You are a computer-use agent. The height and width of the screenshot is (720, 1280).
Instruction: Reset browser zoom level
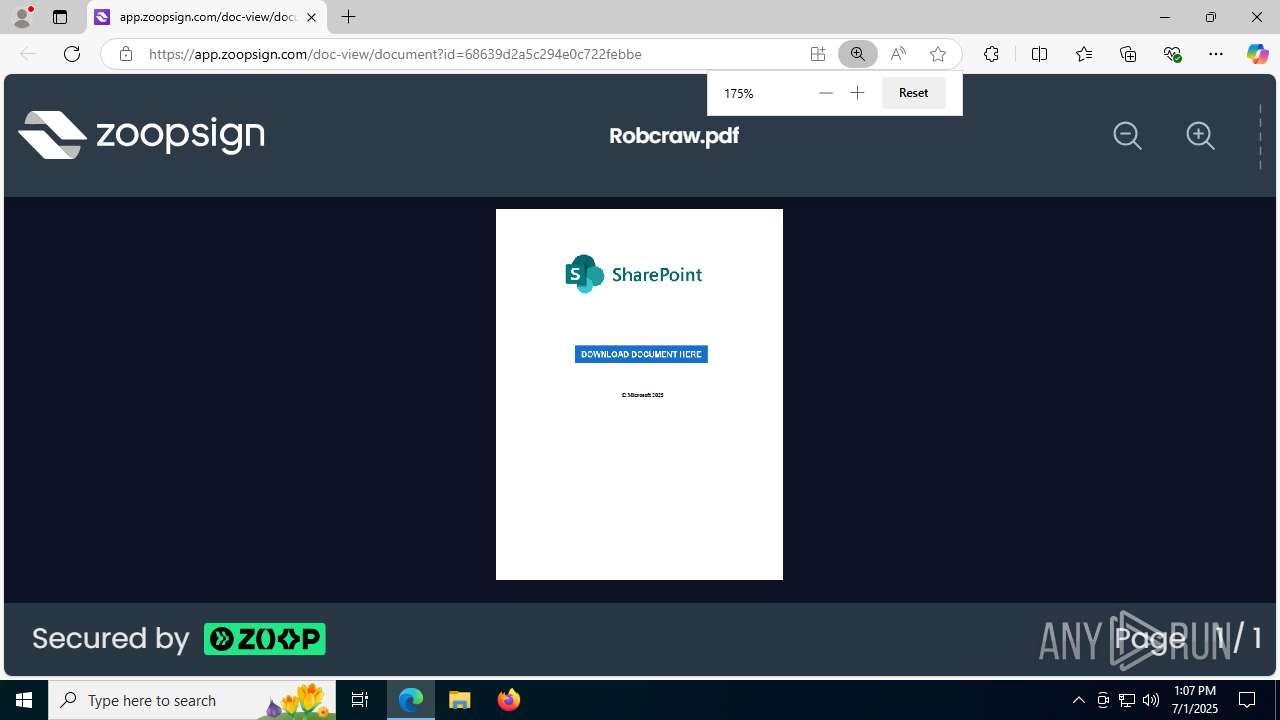(x=913, y=93)
